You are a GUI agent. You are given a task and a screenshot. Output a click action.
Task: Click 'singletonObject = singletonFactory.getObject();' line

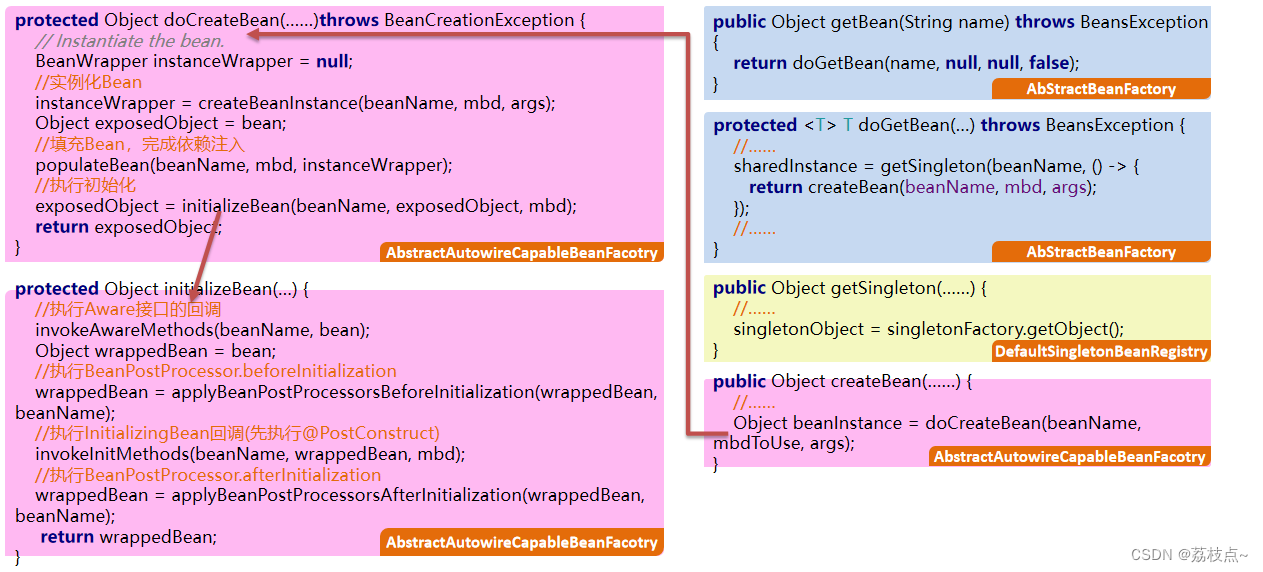tap(928, 329)
